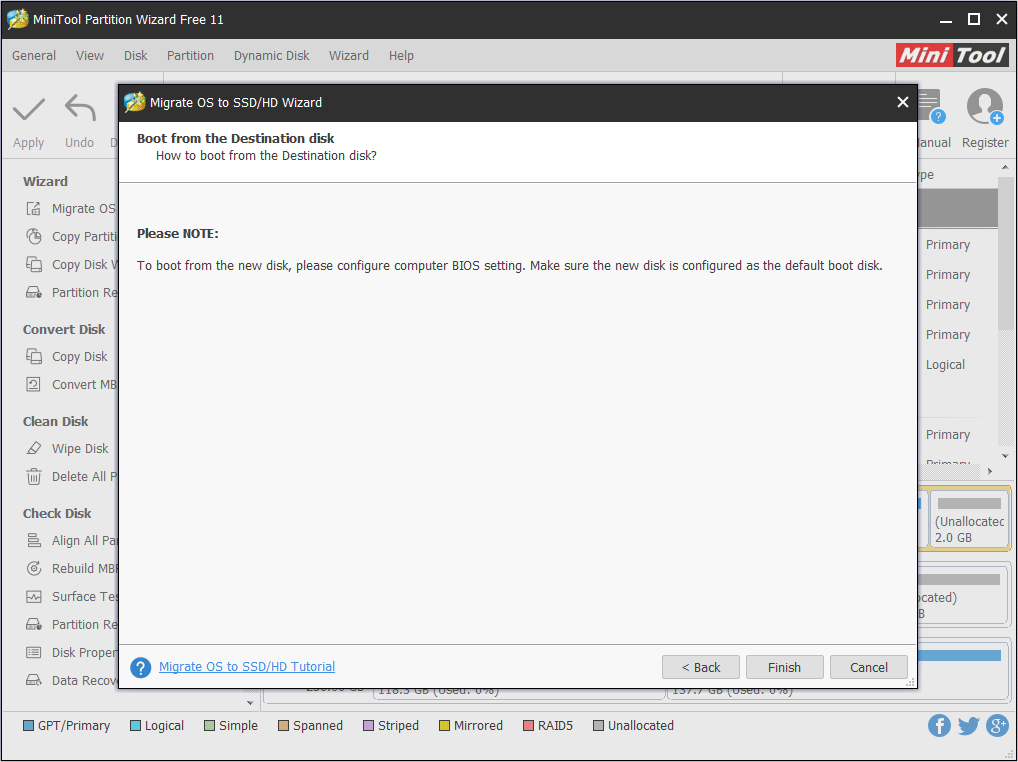Click the Undo arrow icon
The width and height of the screenshot is (1018, 762).
click(80, 108)
